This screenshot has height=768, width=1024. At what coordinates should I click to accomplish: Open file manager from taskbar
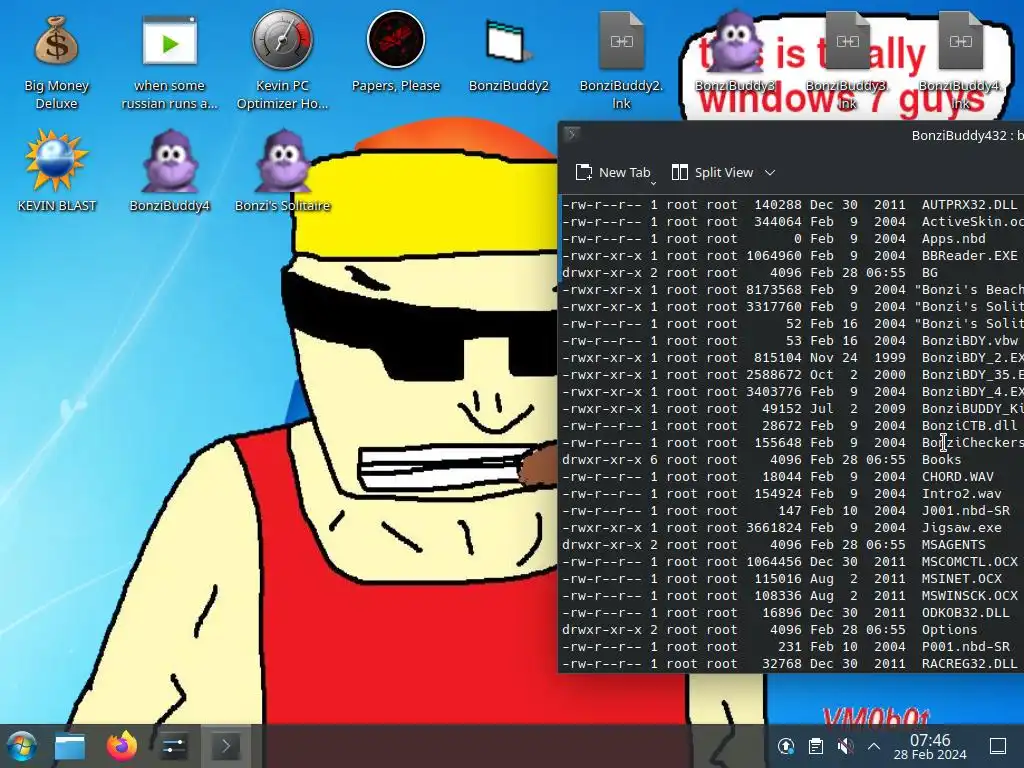(x=70, y=746)
